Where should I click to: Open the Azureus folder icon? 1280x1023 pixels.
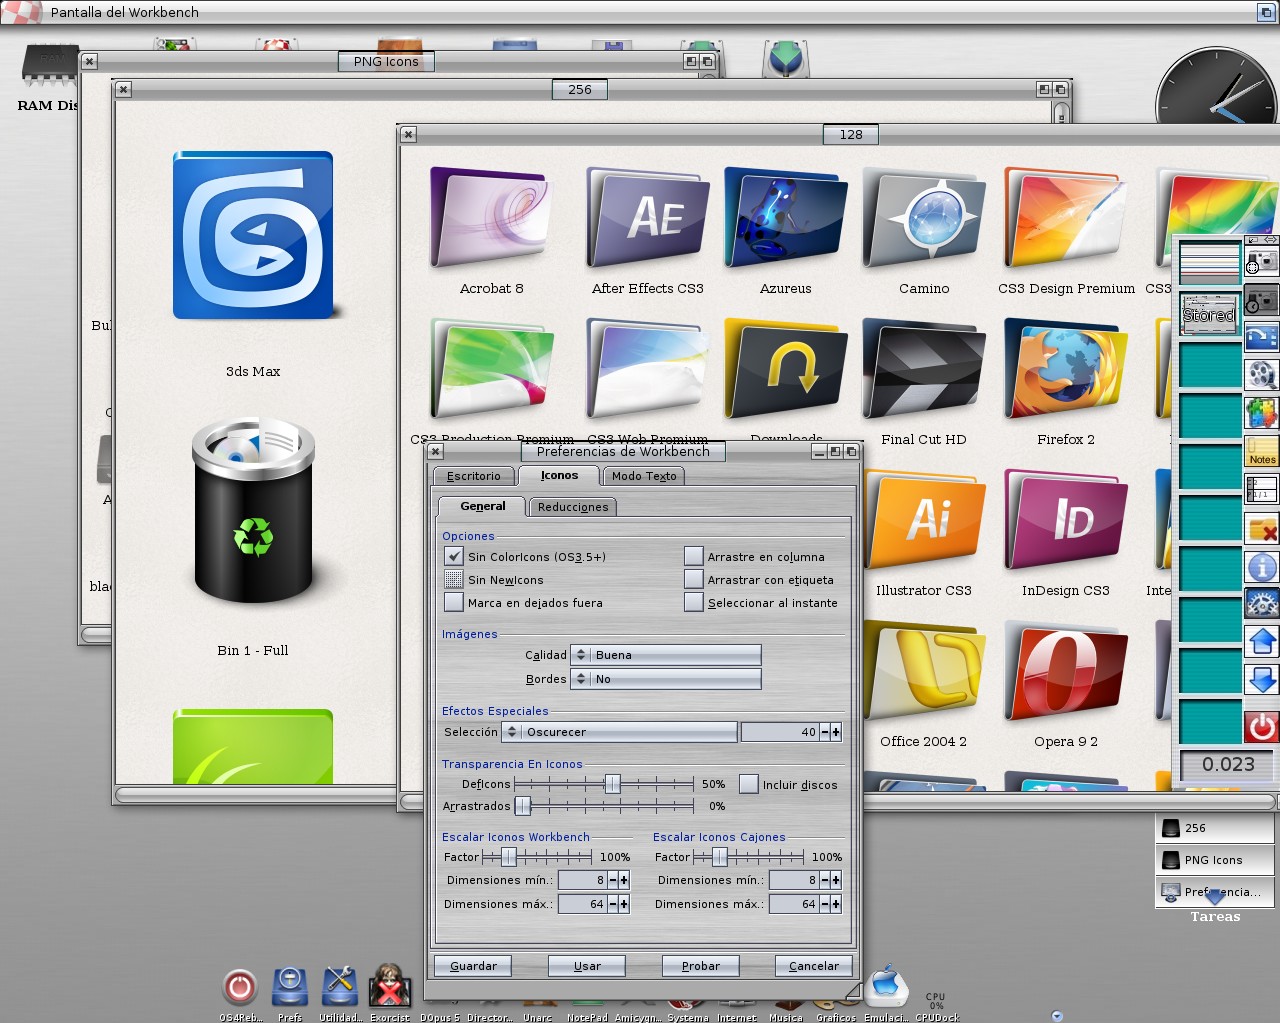[785, 219]
